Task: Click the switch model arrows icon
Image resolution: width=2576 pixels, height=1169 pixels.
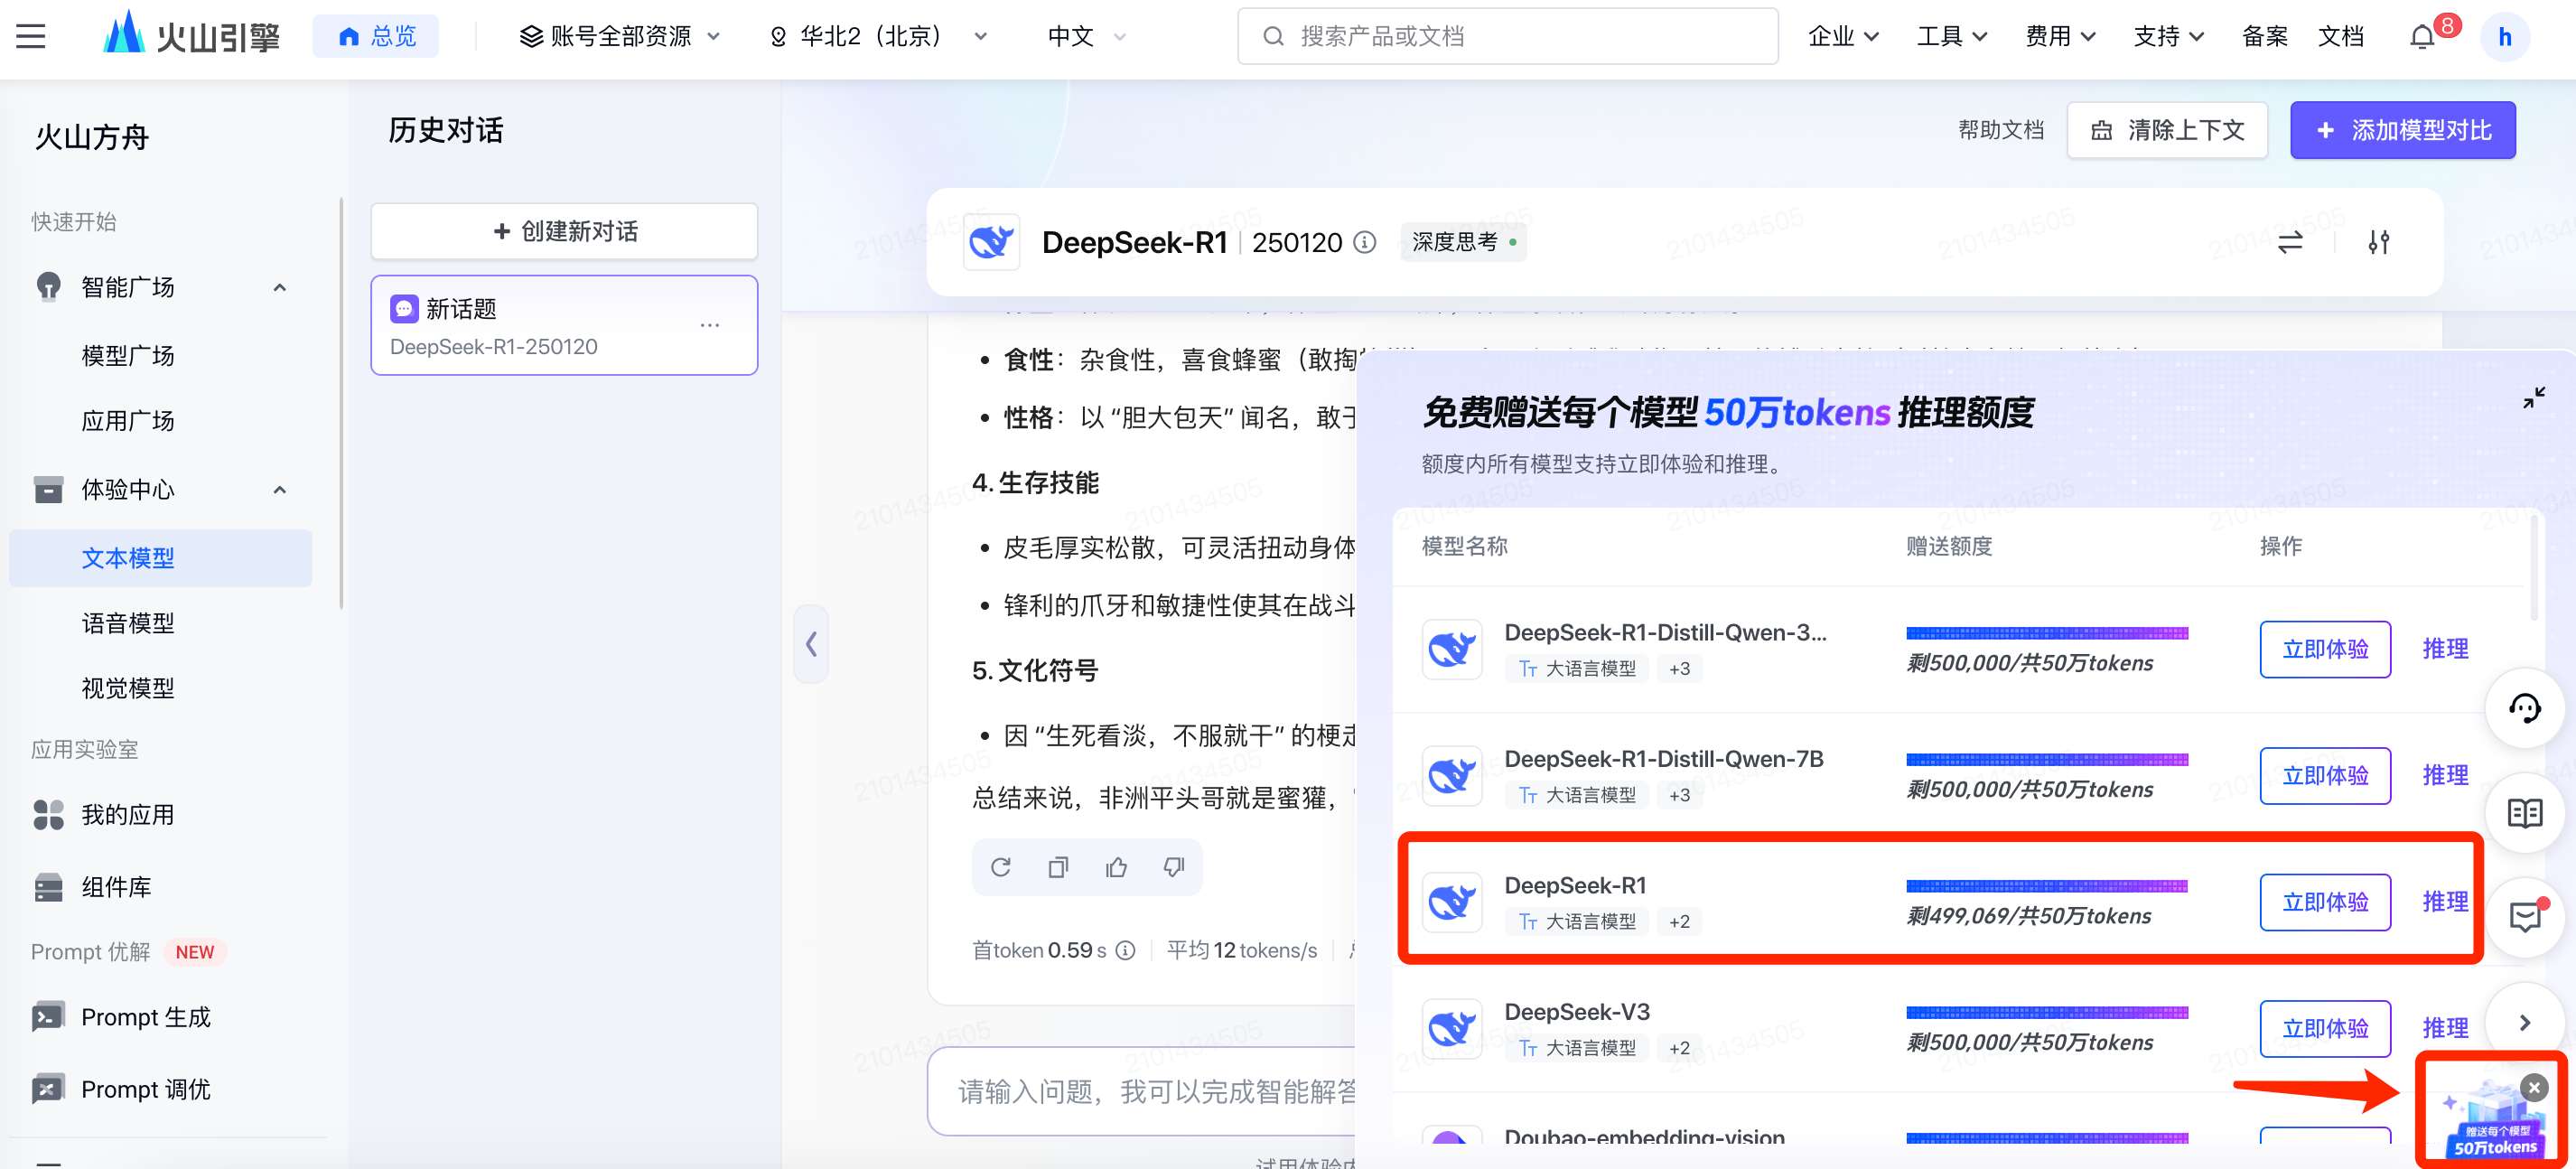Action: [2290, 242]
